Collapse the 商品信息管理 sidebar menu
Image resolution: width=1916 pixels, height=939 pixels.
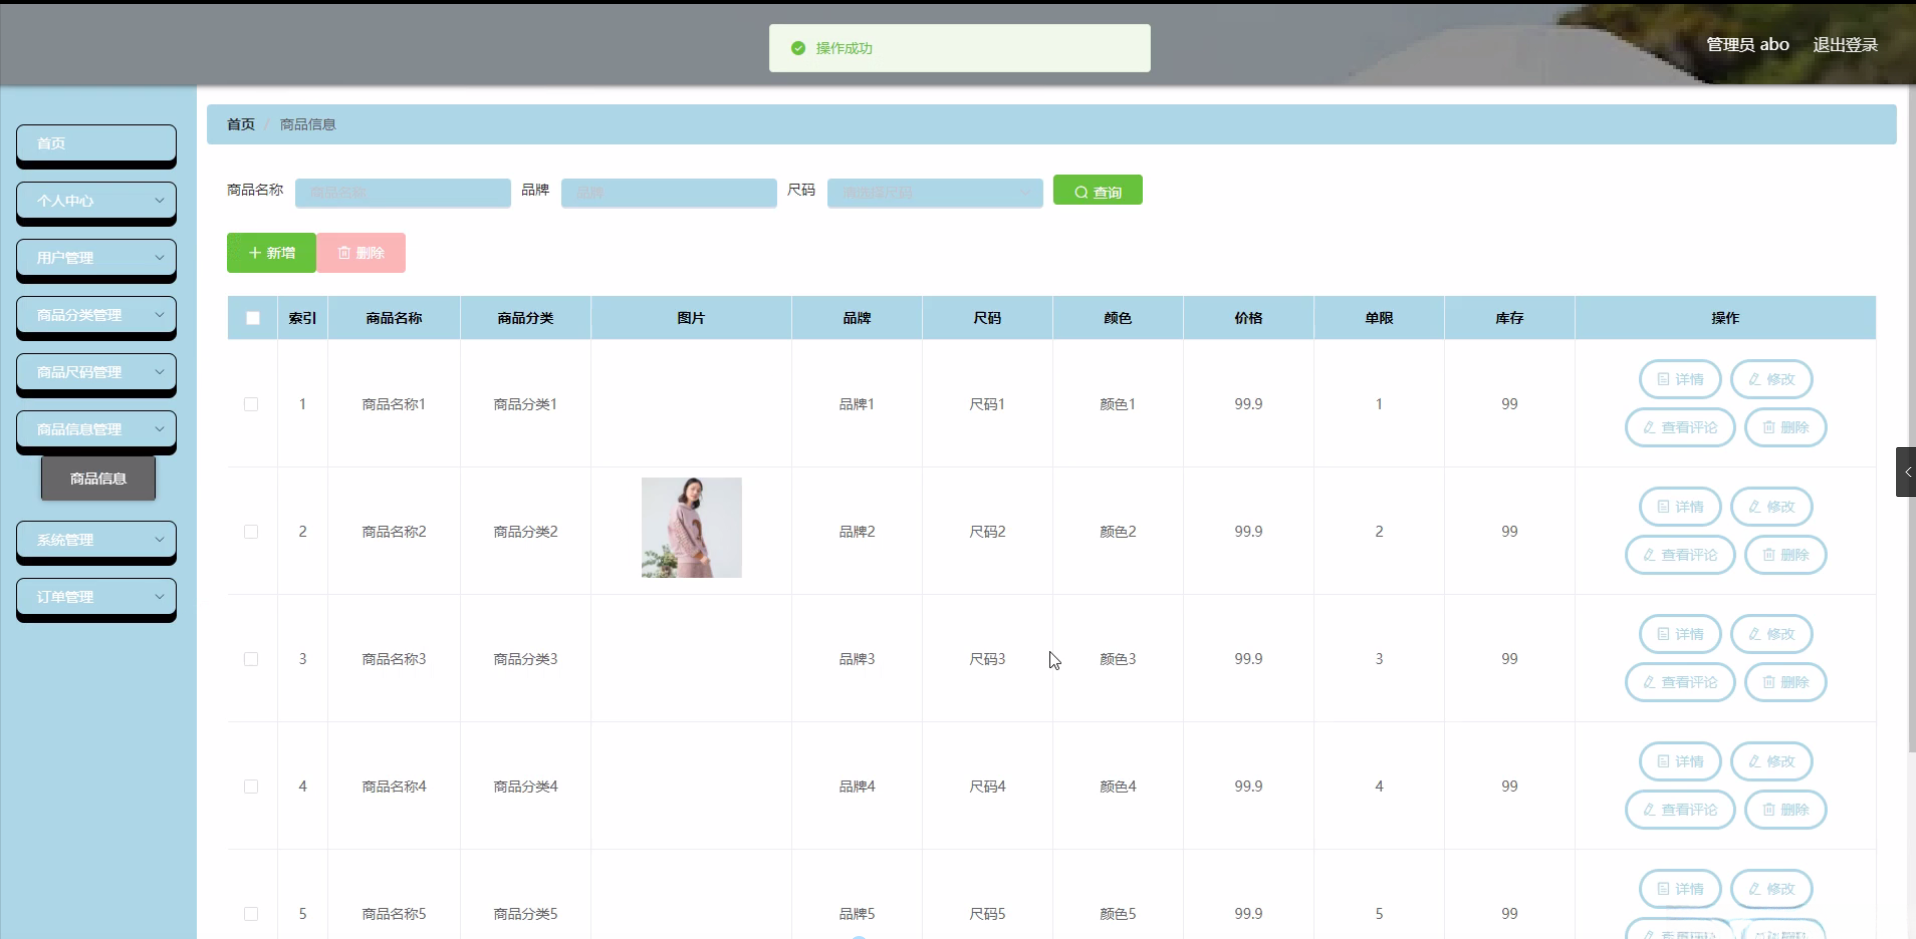96,429
